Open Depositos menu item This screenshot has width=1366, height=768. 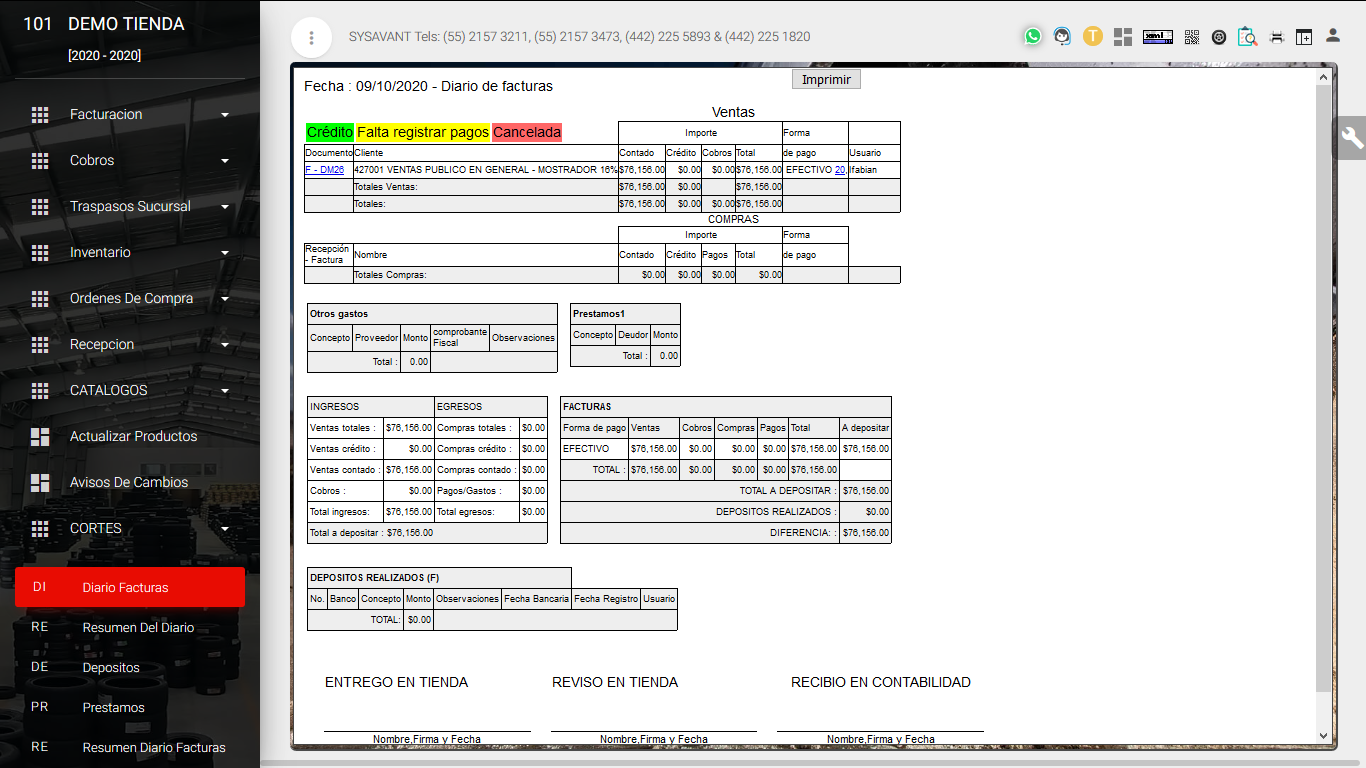click(130, 667)
